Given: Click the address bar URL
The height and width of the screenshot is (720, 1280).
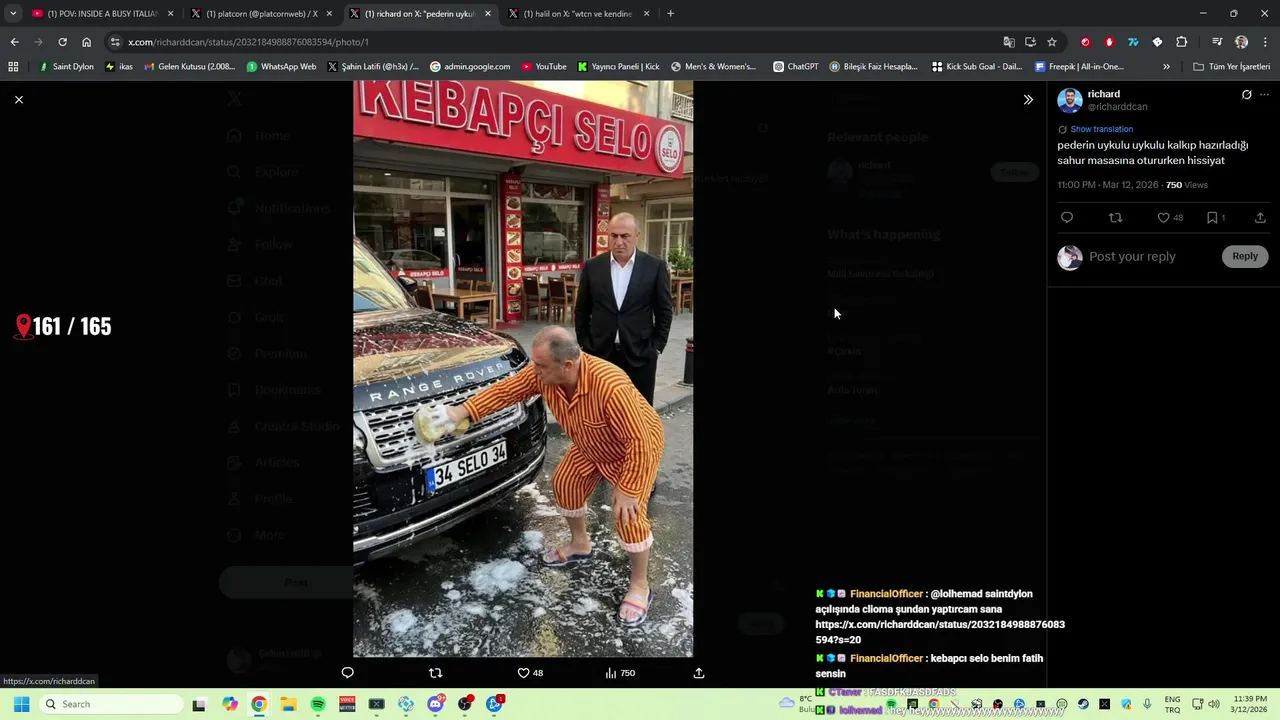Looking at the screenshot, I should tap(248, 42).
